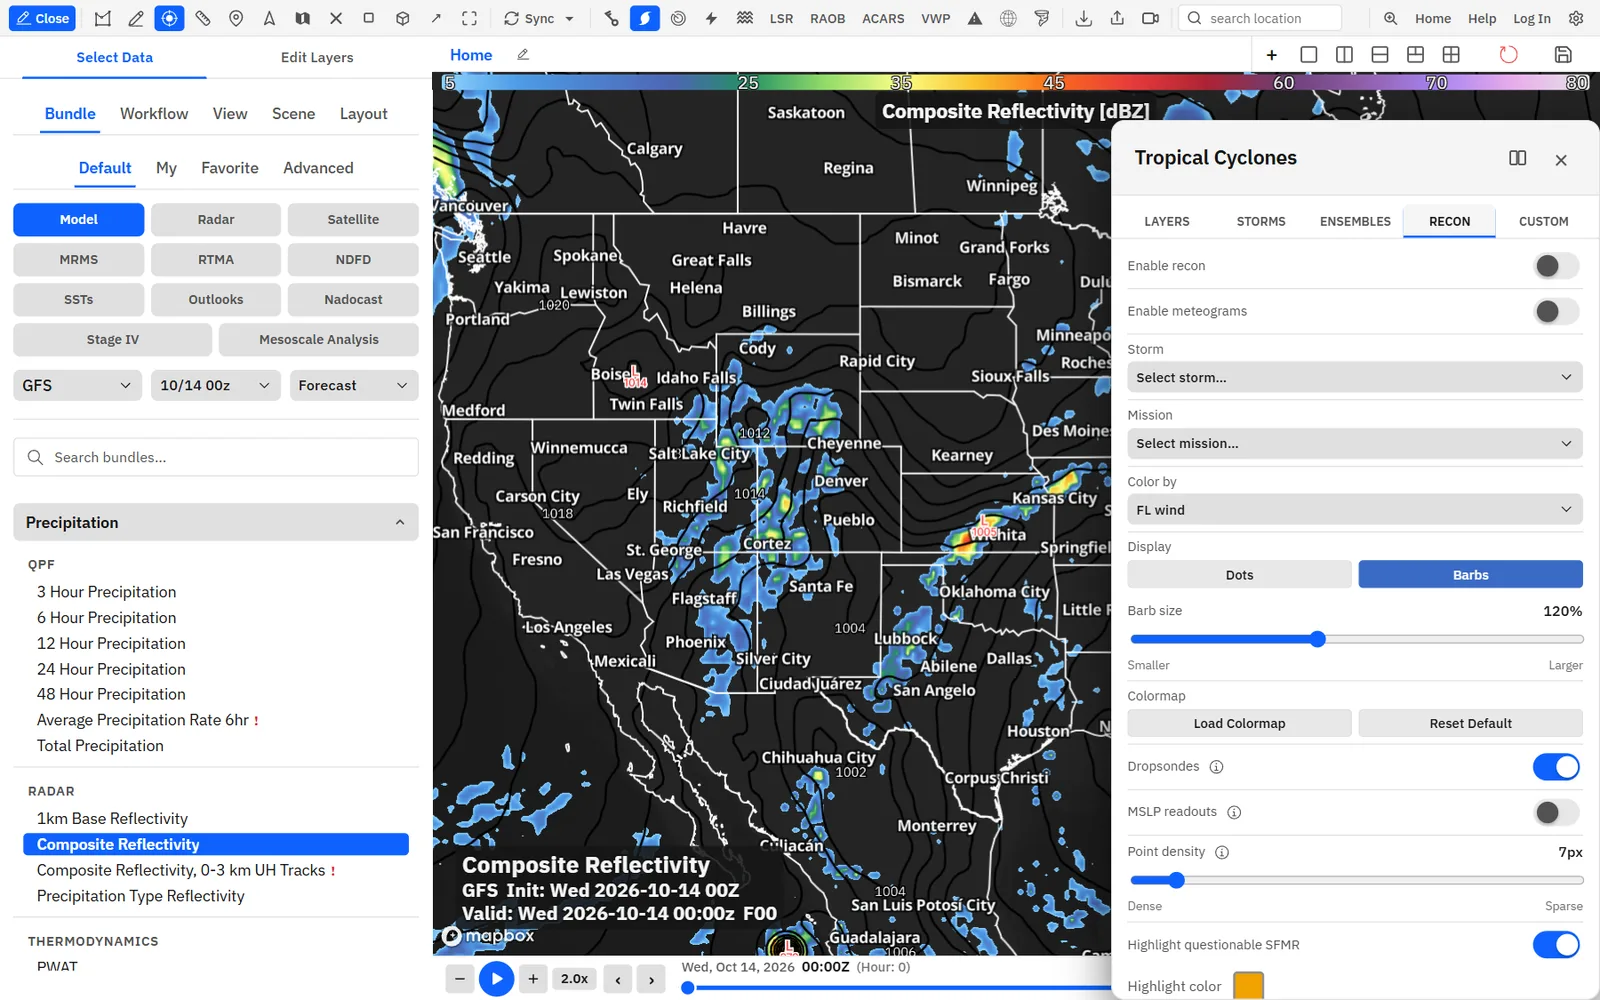1600x1000 pixels.
Task: Click the video camera record icon
Action: pos(1150,18)
